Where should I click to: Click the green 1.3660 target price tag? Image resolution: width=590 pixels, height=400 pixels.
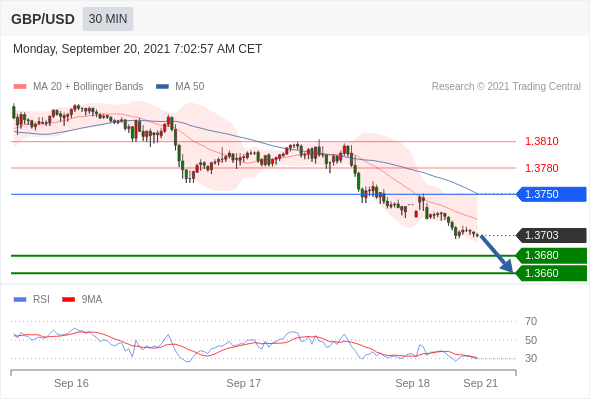pos(552,273)
